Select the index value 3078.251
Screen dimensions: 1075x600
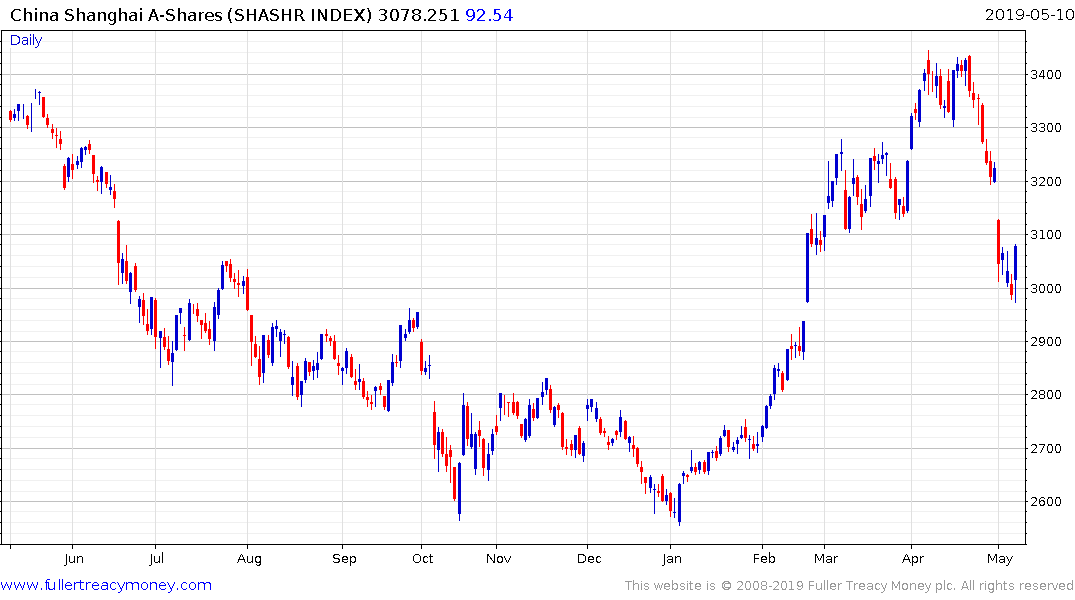(418, 15)
